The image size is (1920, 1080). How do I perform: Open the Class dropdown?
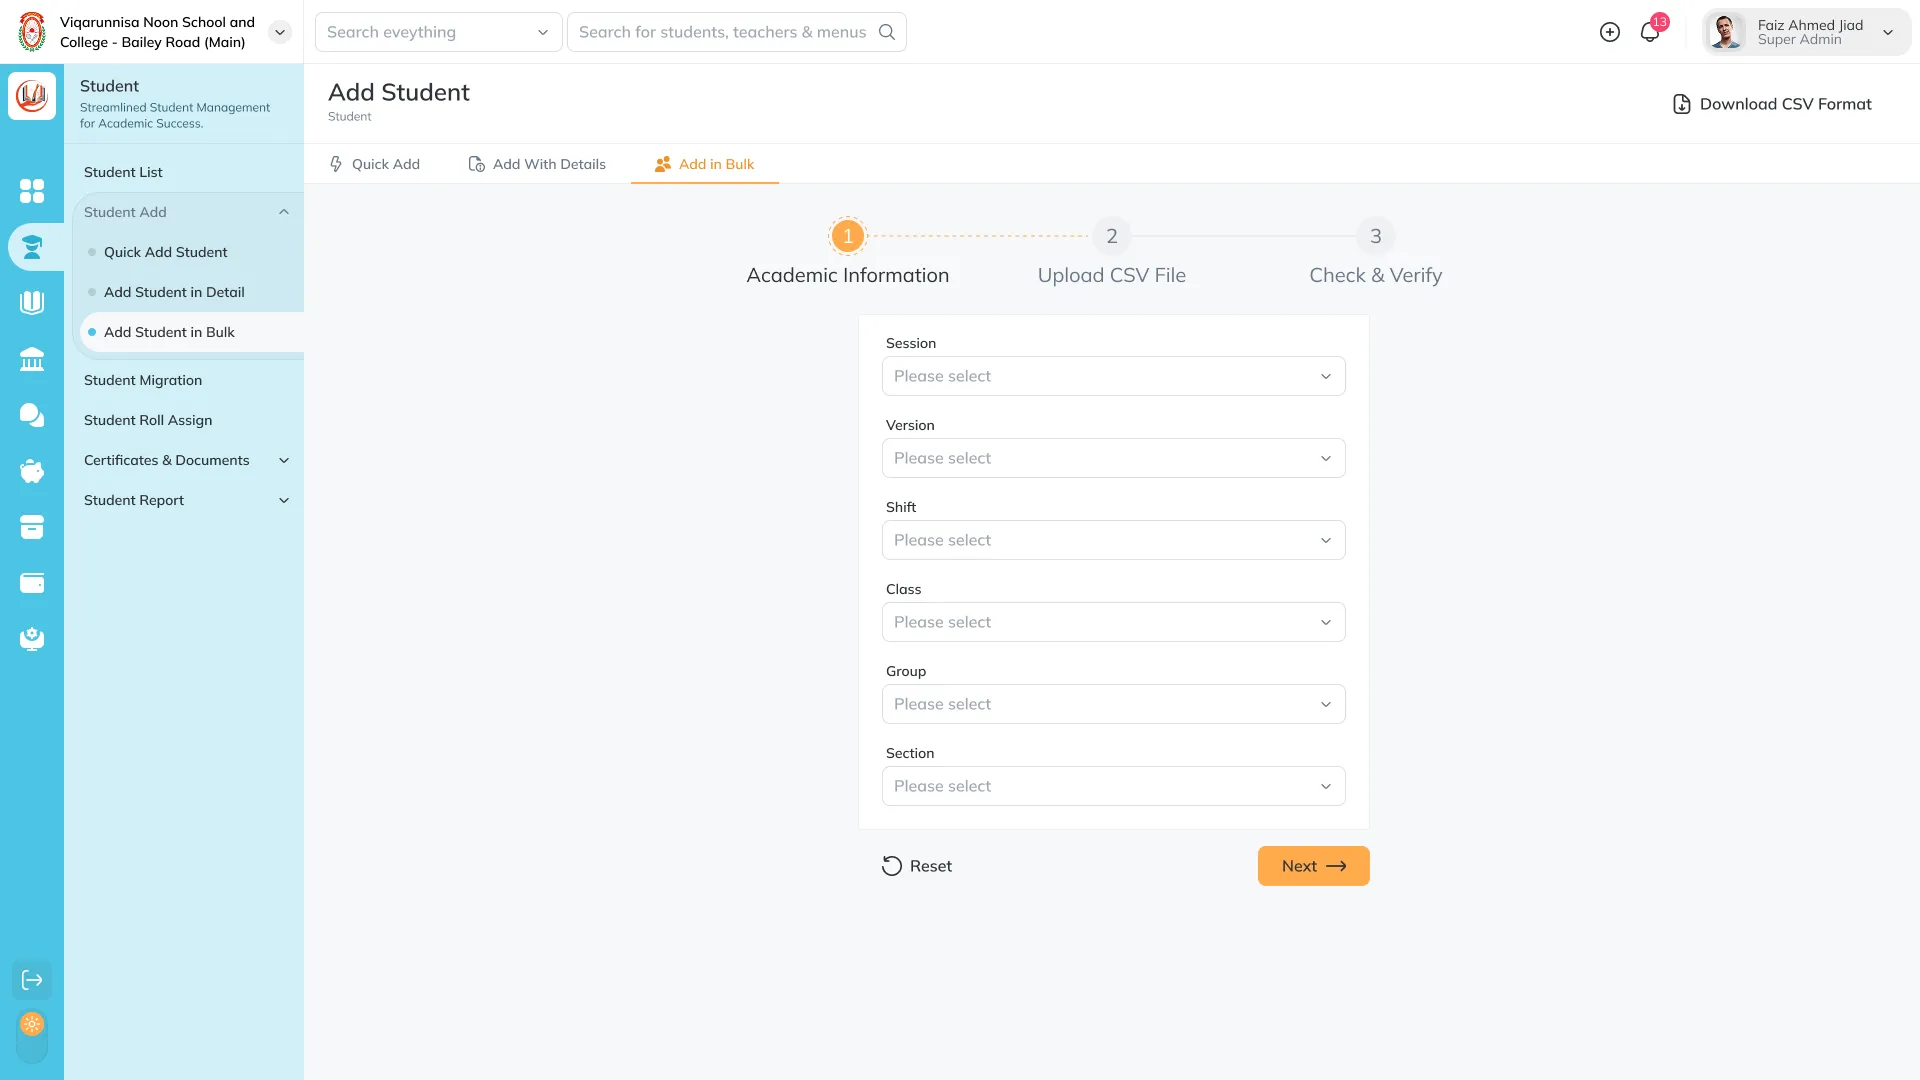[x=1113, y=622]
